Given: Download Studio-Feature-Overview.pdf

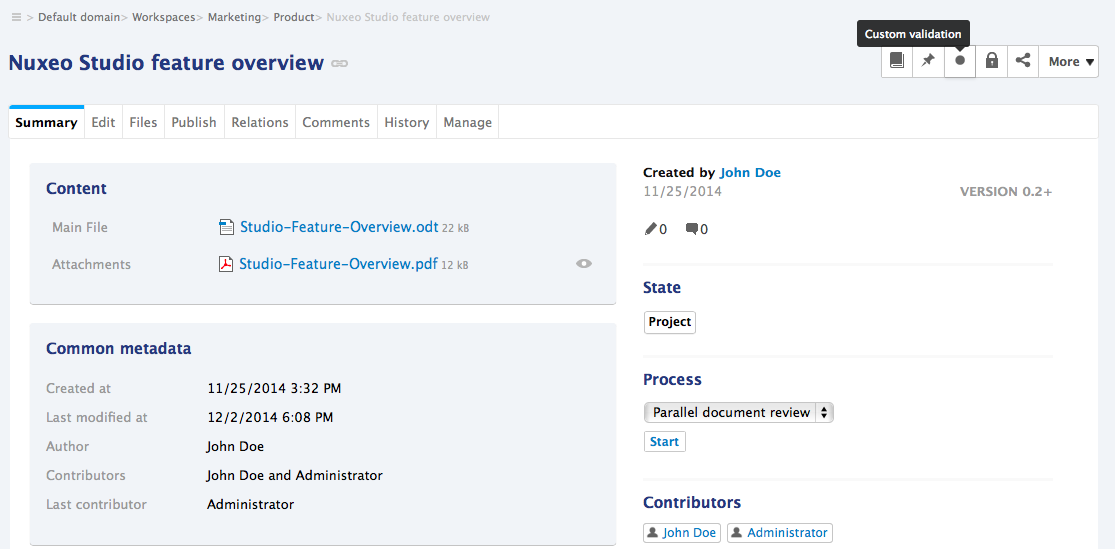Looking at the screenshot, I should (338, 265).
